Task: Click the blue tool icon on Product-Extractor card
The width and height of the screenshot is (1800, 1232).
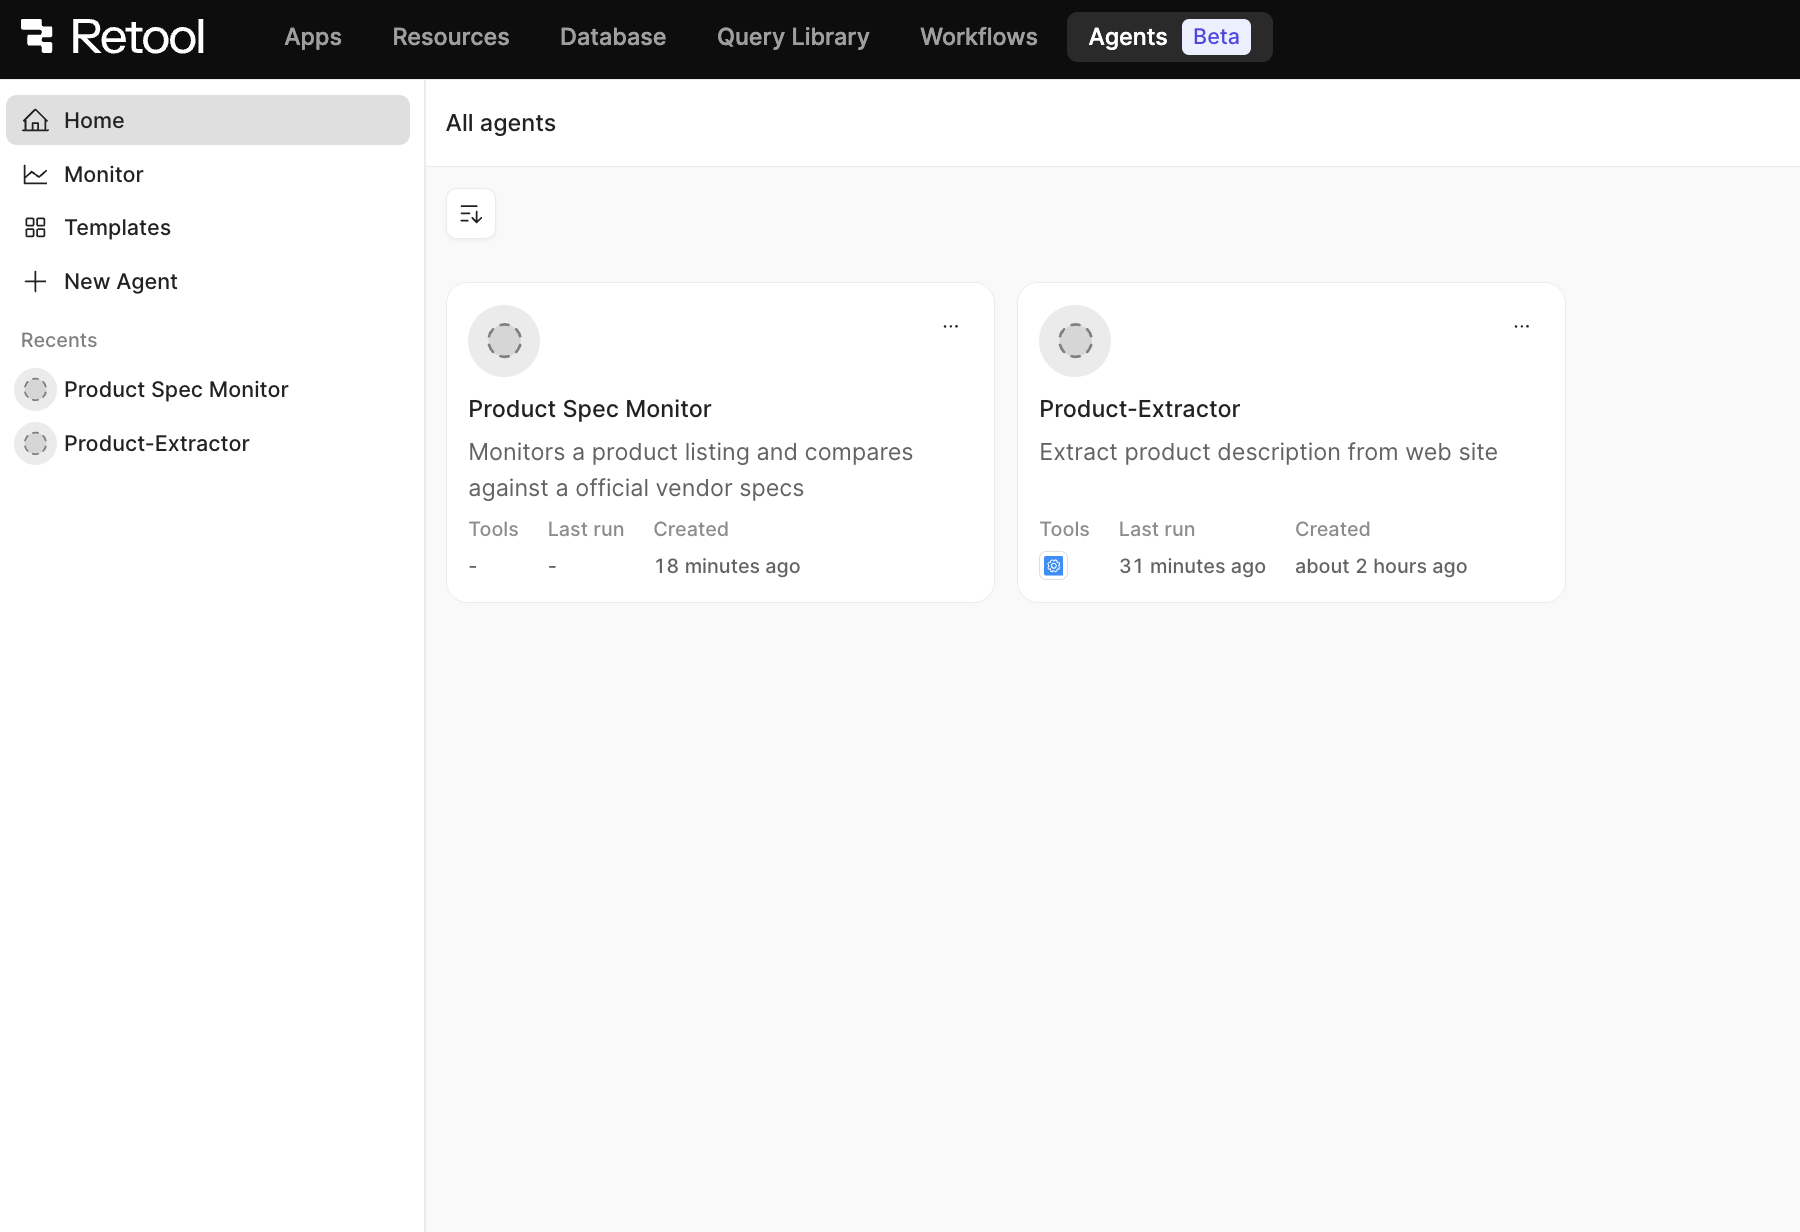Action: [x=1054, y=566]
